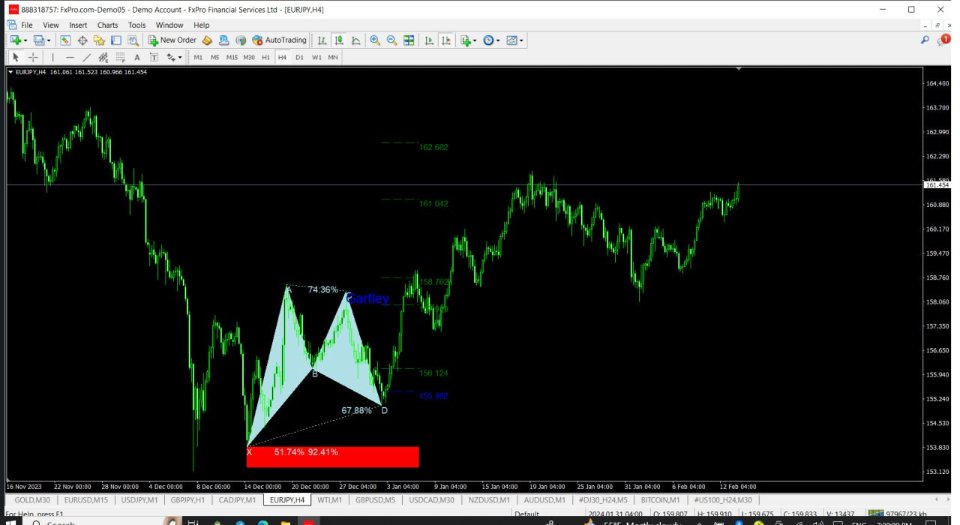Screen dimensions: 960x525
Task: Click the New Order button
Action: 172,40
